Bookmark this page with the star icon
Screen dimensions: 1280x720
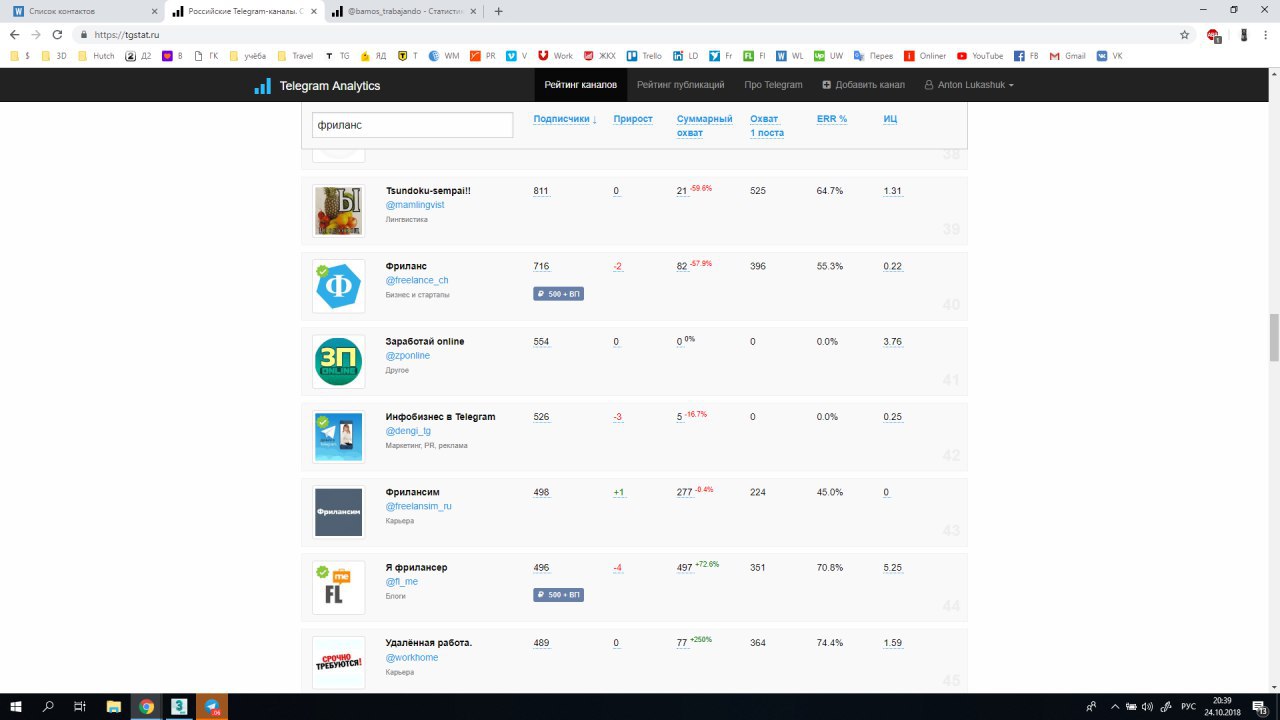(x=1185, y=34)
